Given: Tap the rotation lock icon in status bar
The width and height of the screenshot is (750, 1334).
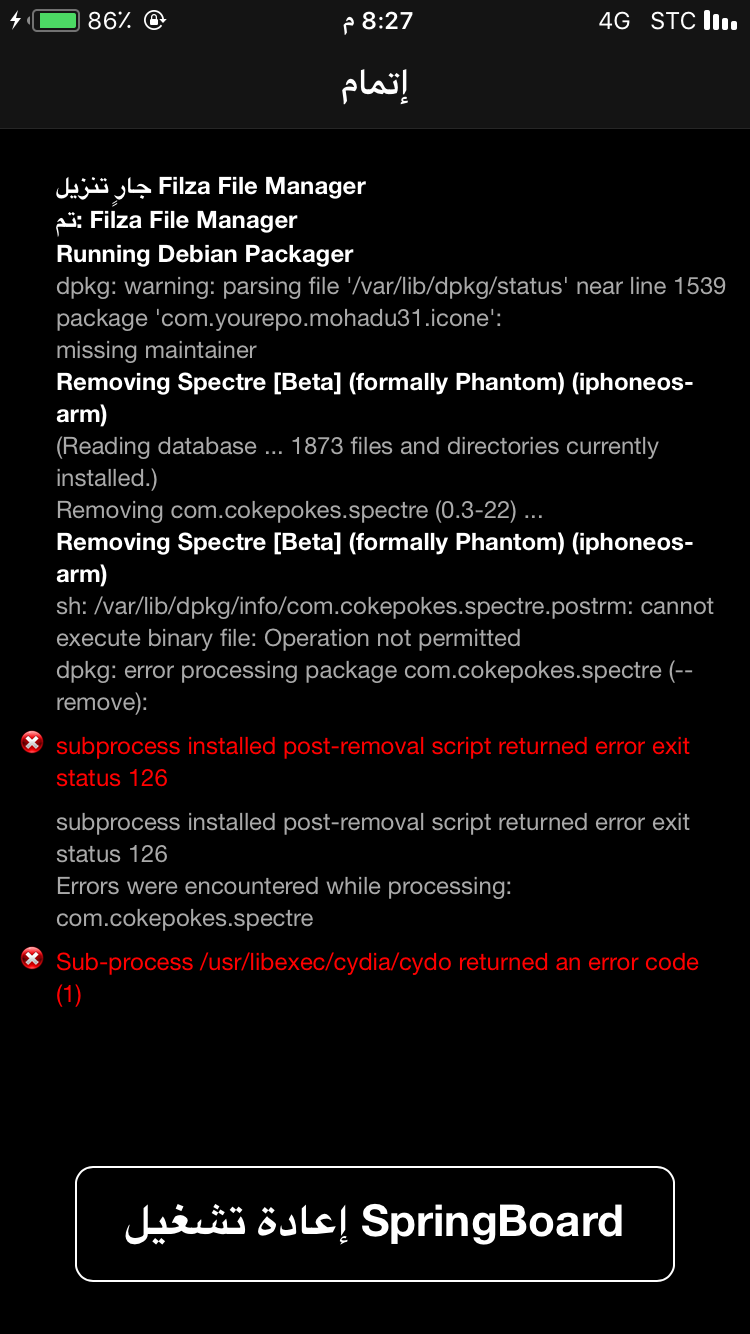Looking at the screenshot, I should (x=155, y=20).
